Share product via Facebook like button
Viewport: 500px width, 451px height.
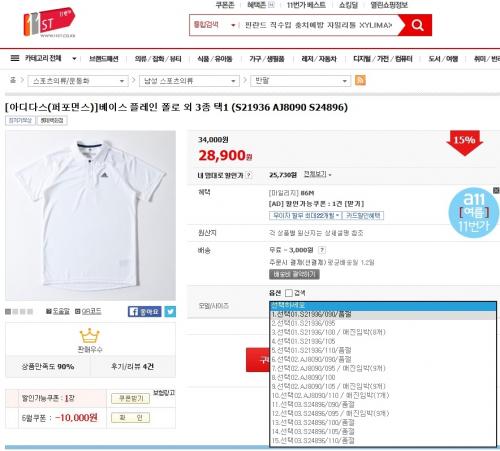click(x=145, y=311)
